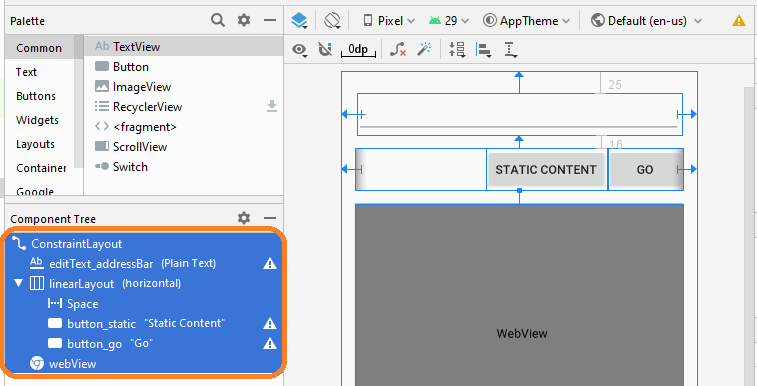Select Widgets palette category
757x386 pixels.
tap(39, 120)
